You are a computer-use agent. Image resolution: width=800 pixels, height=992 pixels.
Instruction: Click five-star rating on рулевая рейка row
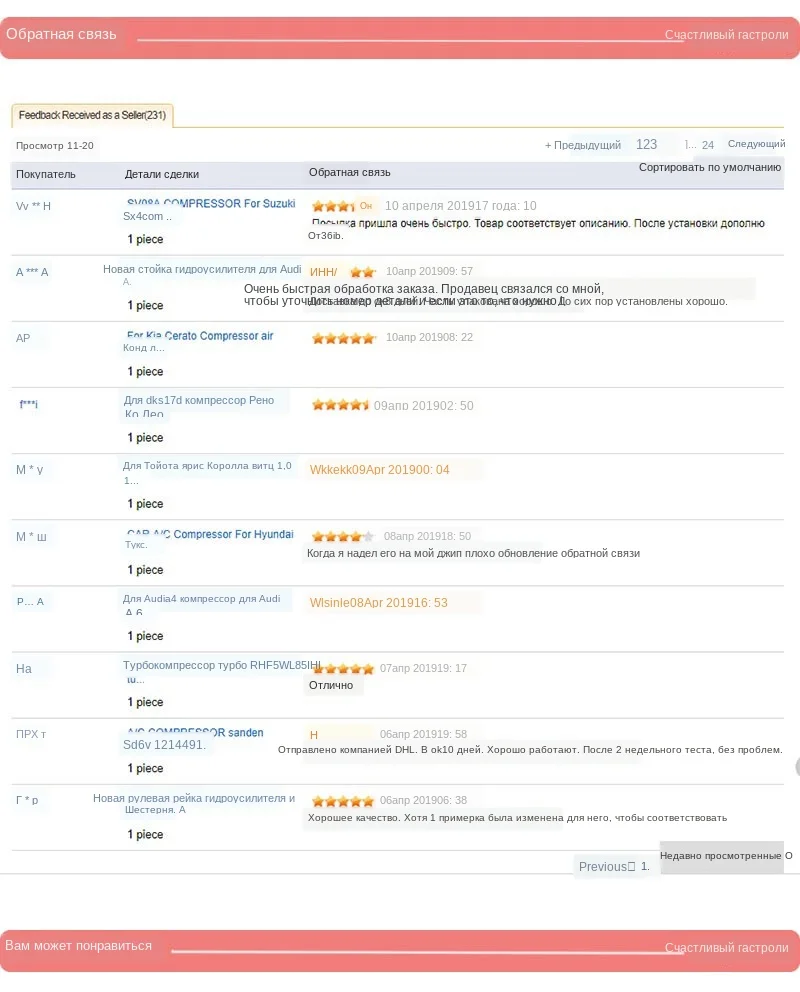point(342,800)
